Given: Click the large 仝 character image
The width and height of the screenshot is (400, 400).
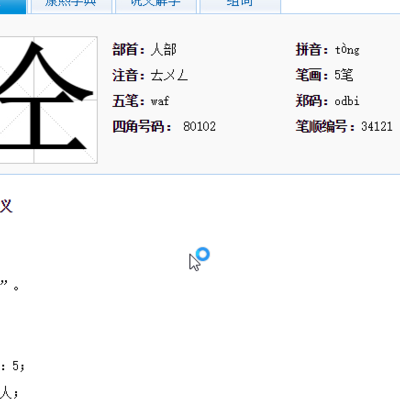Looking at the screenshot, I should point(48,100).
